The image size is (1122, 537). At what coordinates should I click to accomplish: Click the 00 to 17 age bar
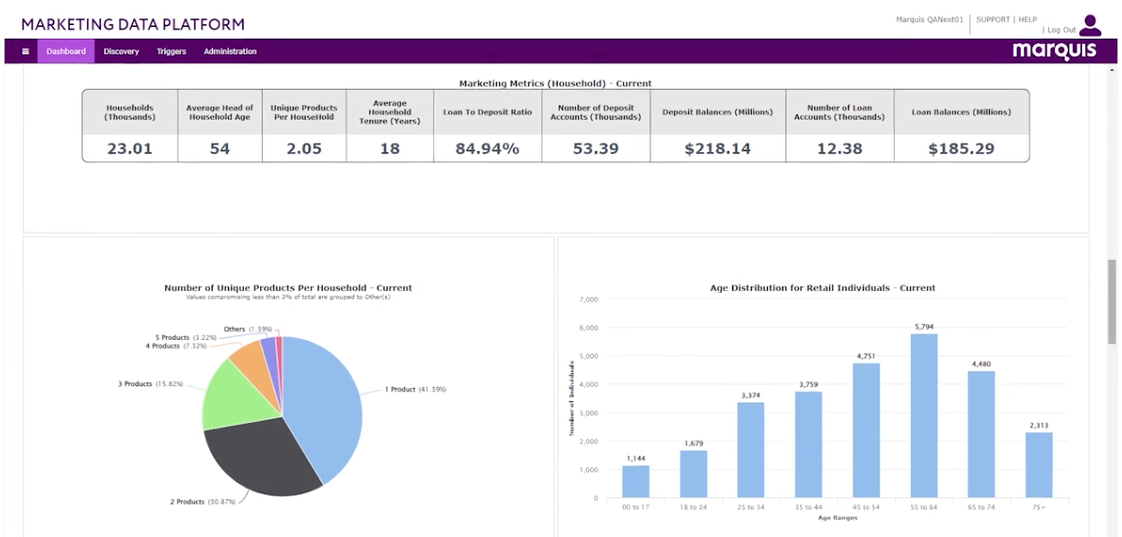(x=635, y=481)
